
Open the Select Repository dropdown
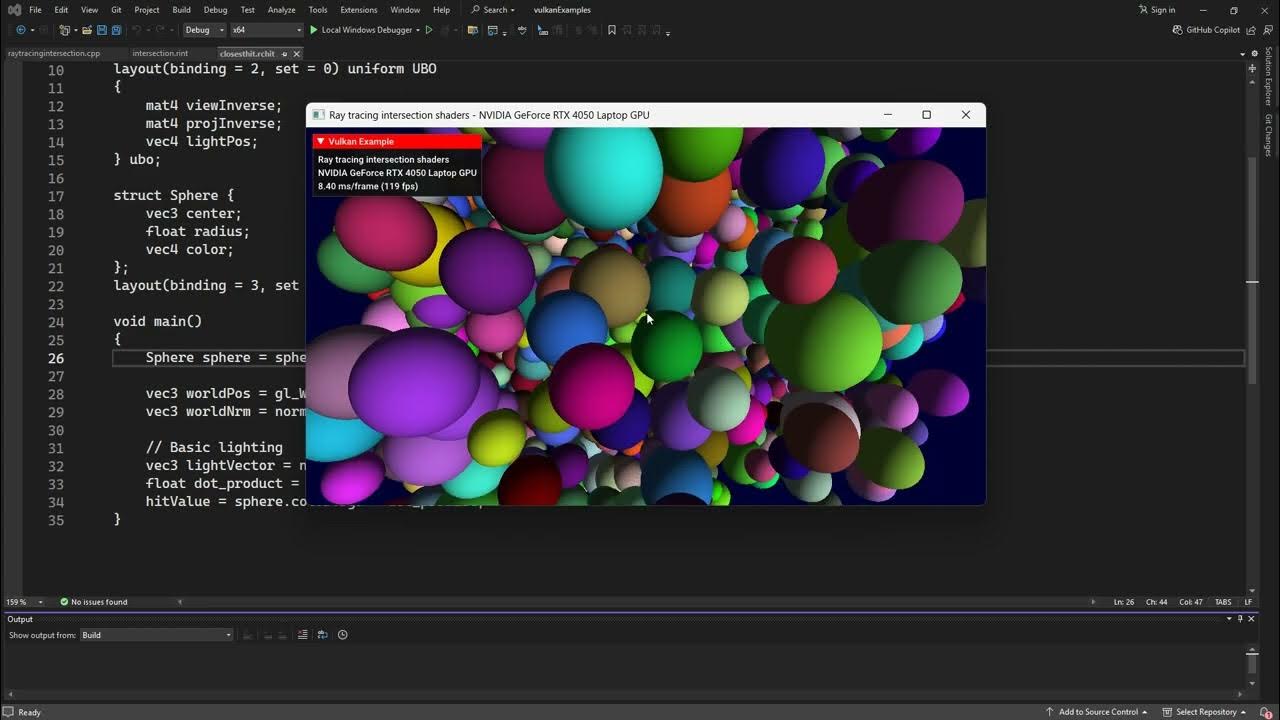coord(1205,712)
